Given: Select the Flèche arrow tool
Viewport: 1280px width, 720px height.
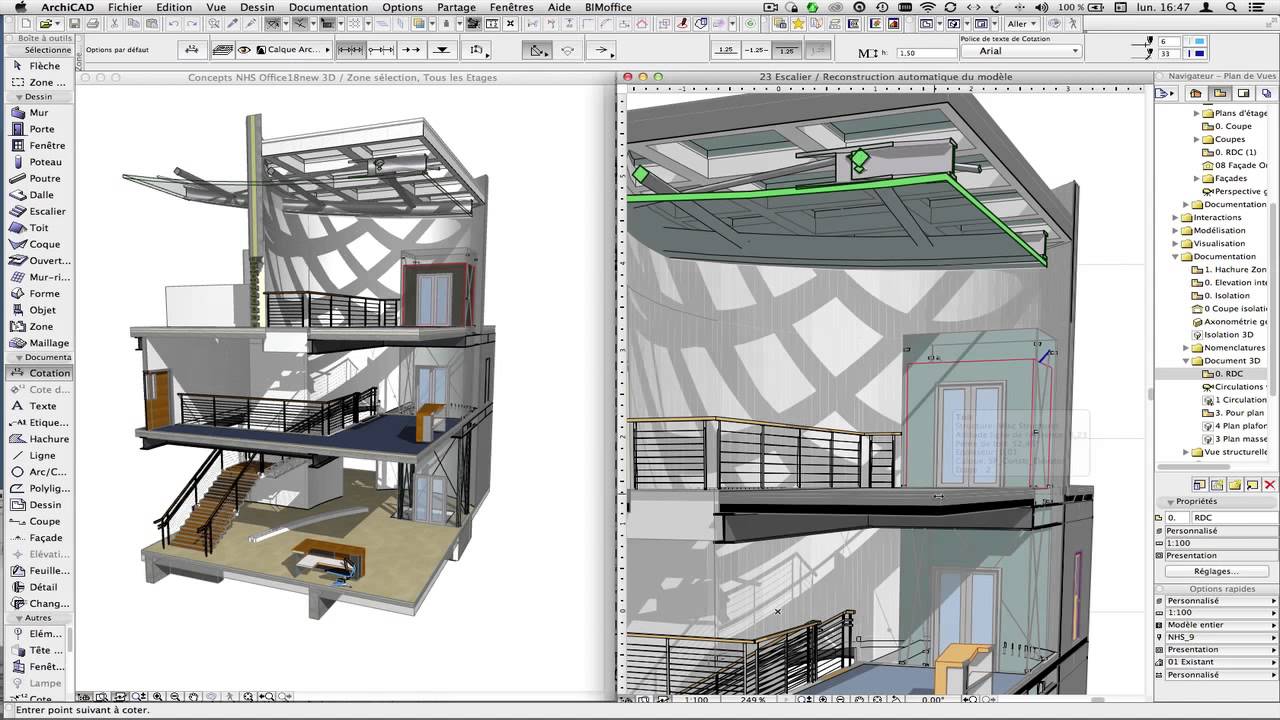Looking at the screenshot, I should tap(37, 66).
